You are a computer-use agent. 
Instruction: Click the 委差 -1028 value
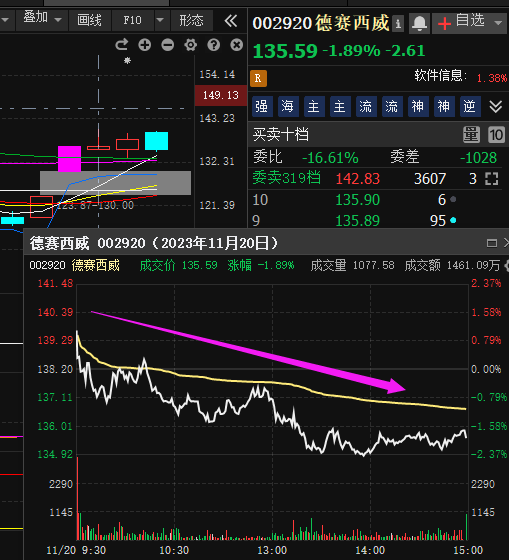coord(479,158)
